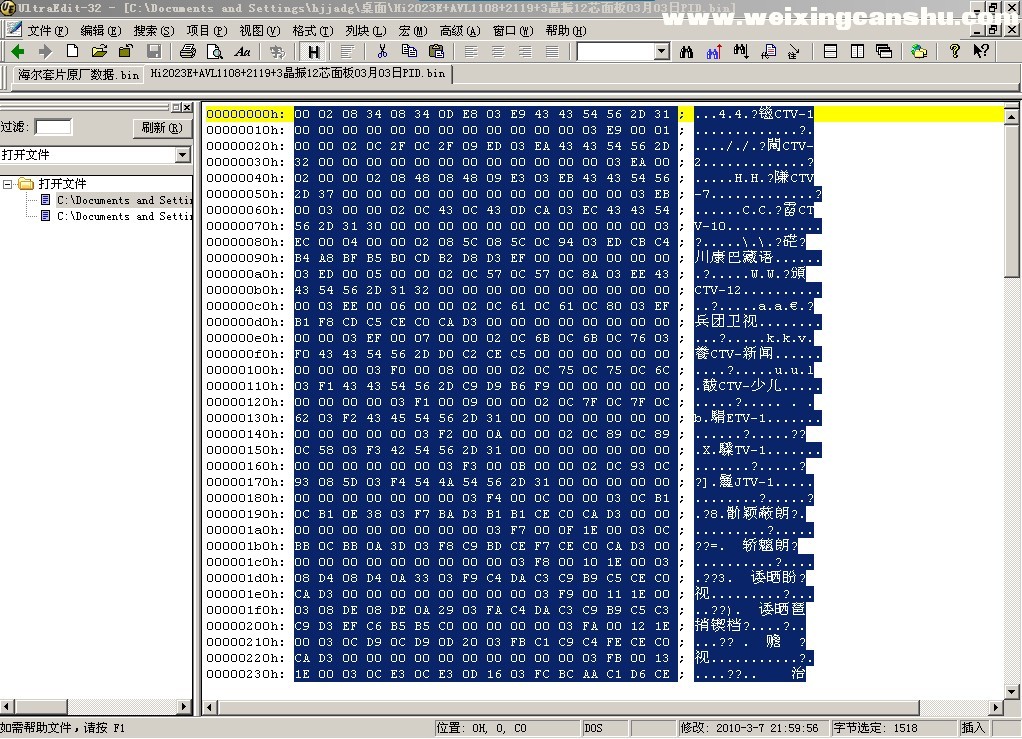
Task: Click the 插入 insert mode status indicator
Action: coord(973,728)
